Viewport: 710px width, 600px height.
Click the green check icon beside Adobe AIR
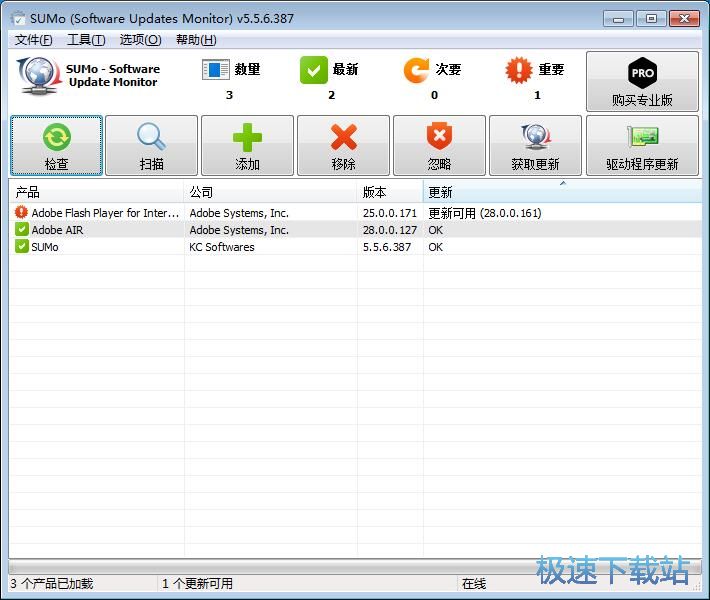[21, 230]
